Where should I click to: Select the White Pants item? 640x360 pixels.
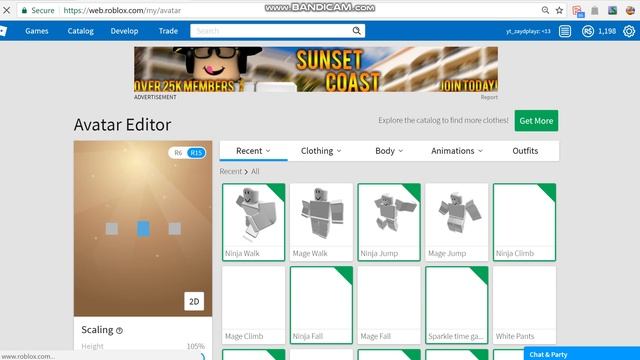point(524,305)
